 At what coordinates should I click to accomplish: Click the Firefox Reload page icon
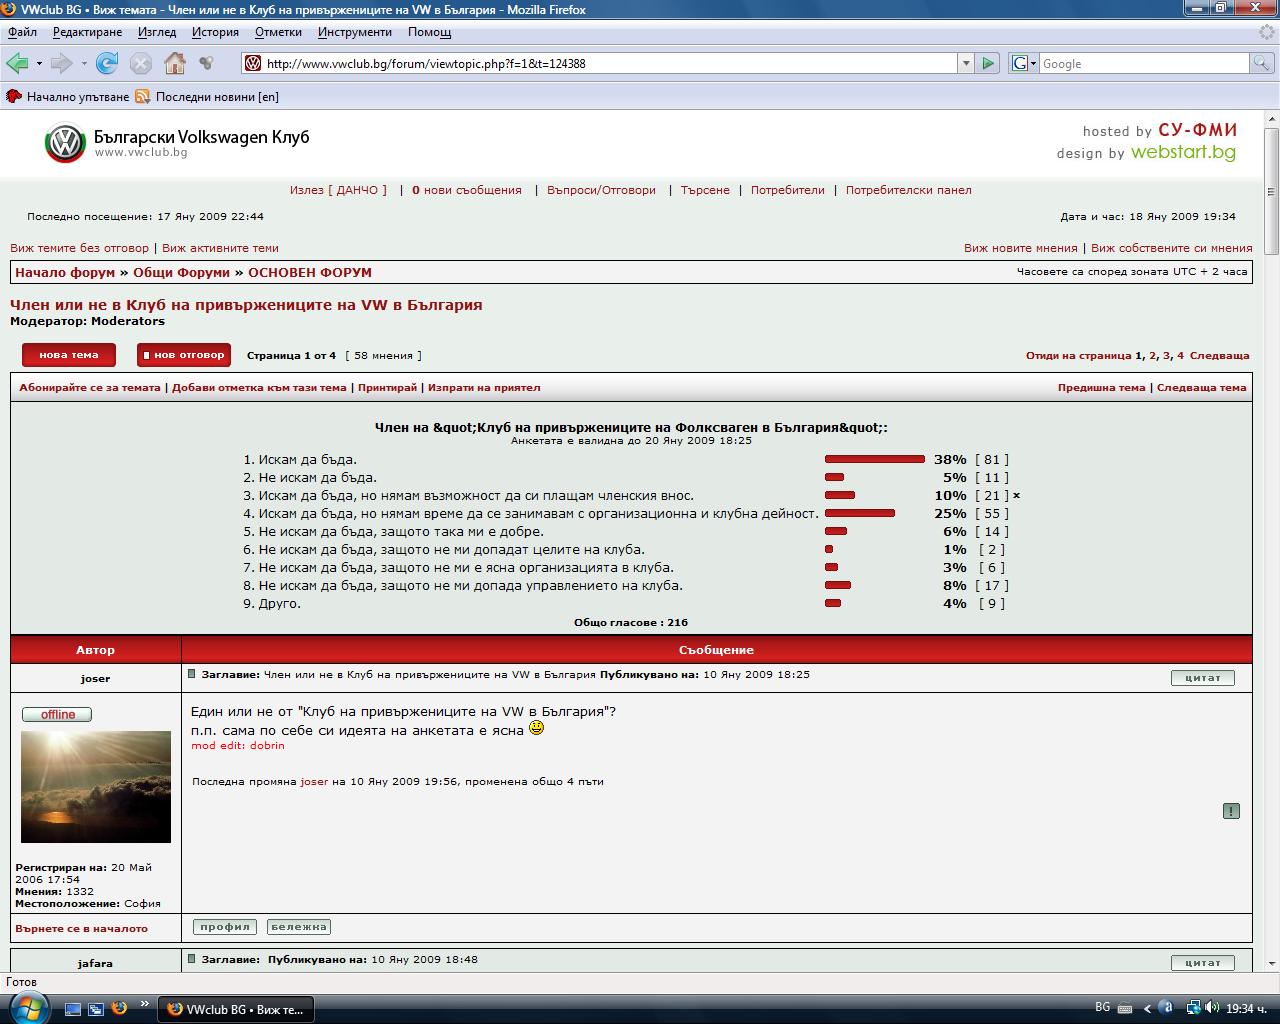[107, 63]
